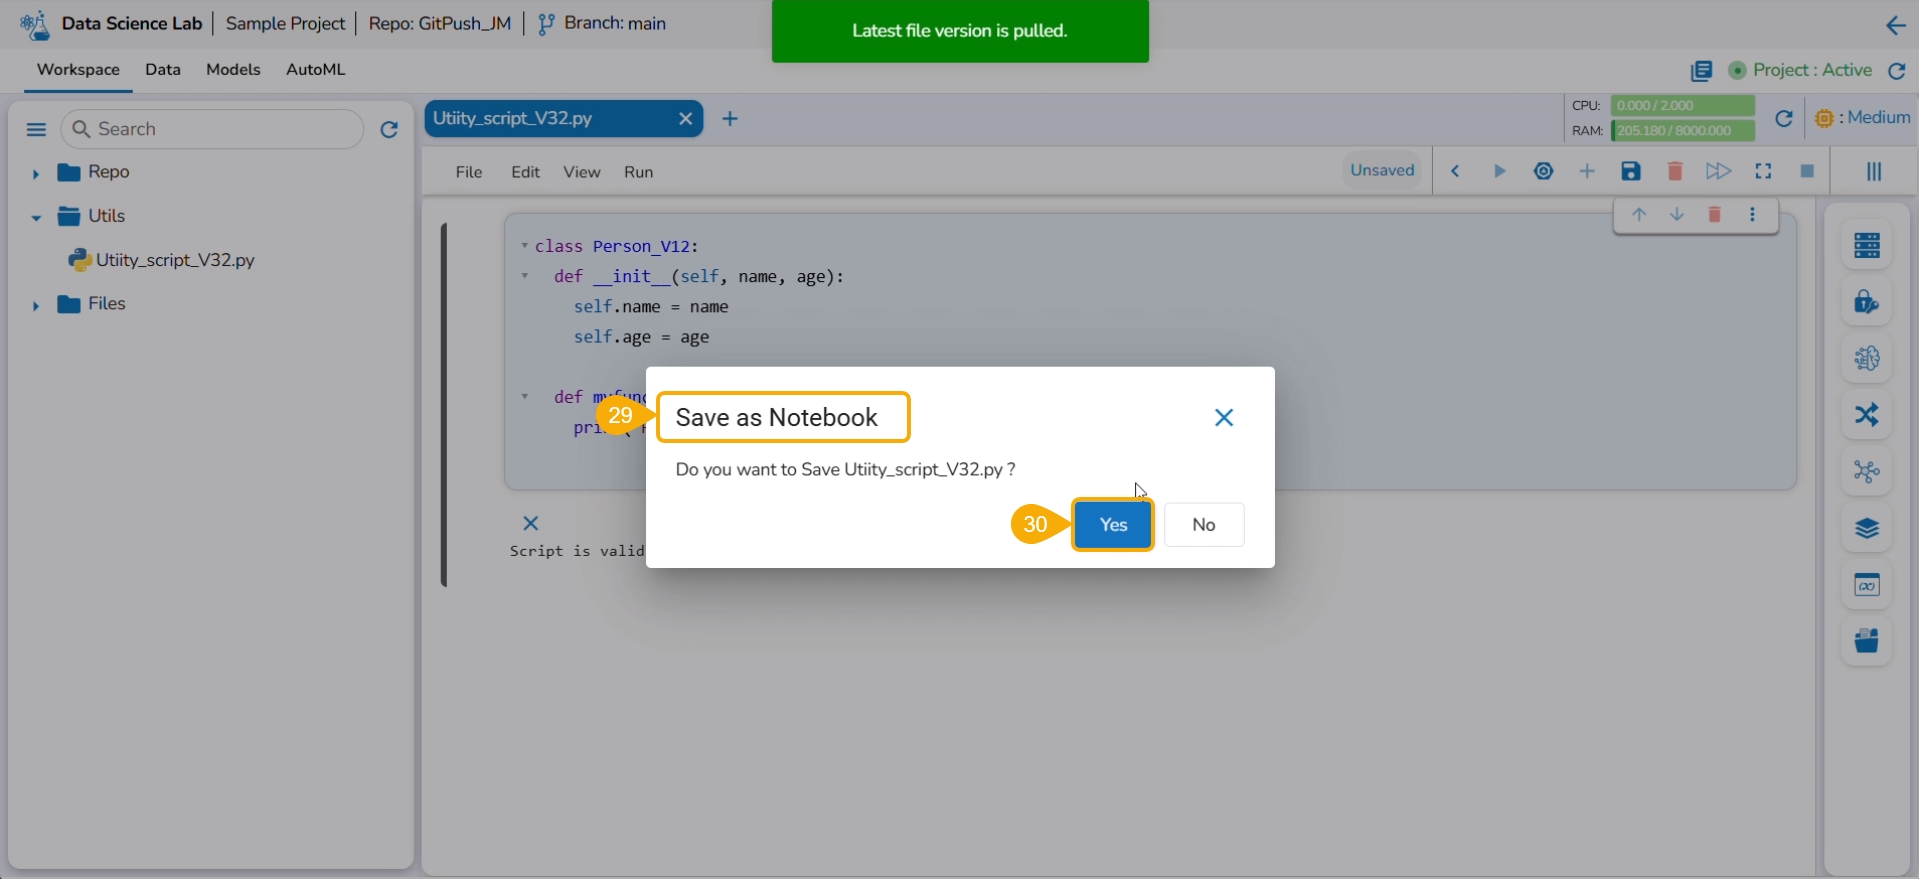
Task: Click the CPU usage bar
Action: click(1683, 105)
